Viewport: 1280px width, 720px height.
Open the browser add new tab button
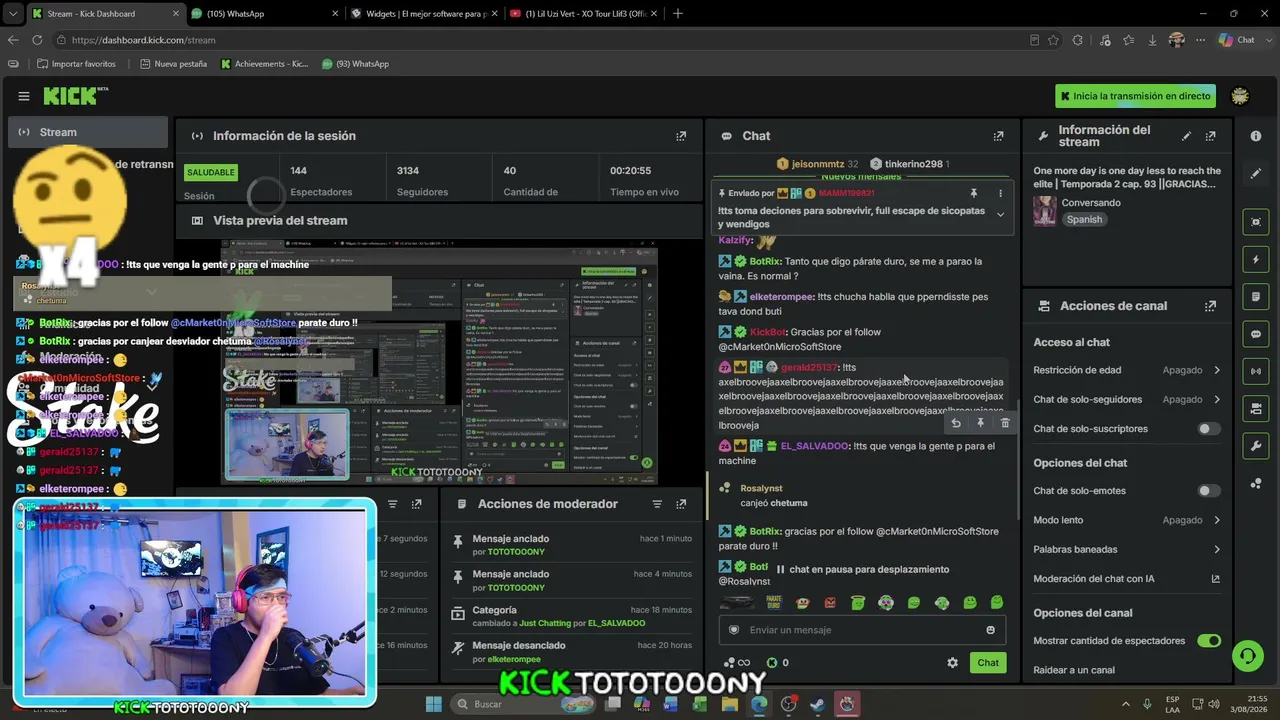tap(678, 13)
